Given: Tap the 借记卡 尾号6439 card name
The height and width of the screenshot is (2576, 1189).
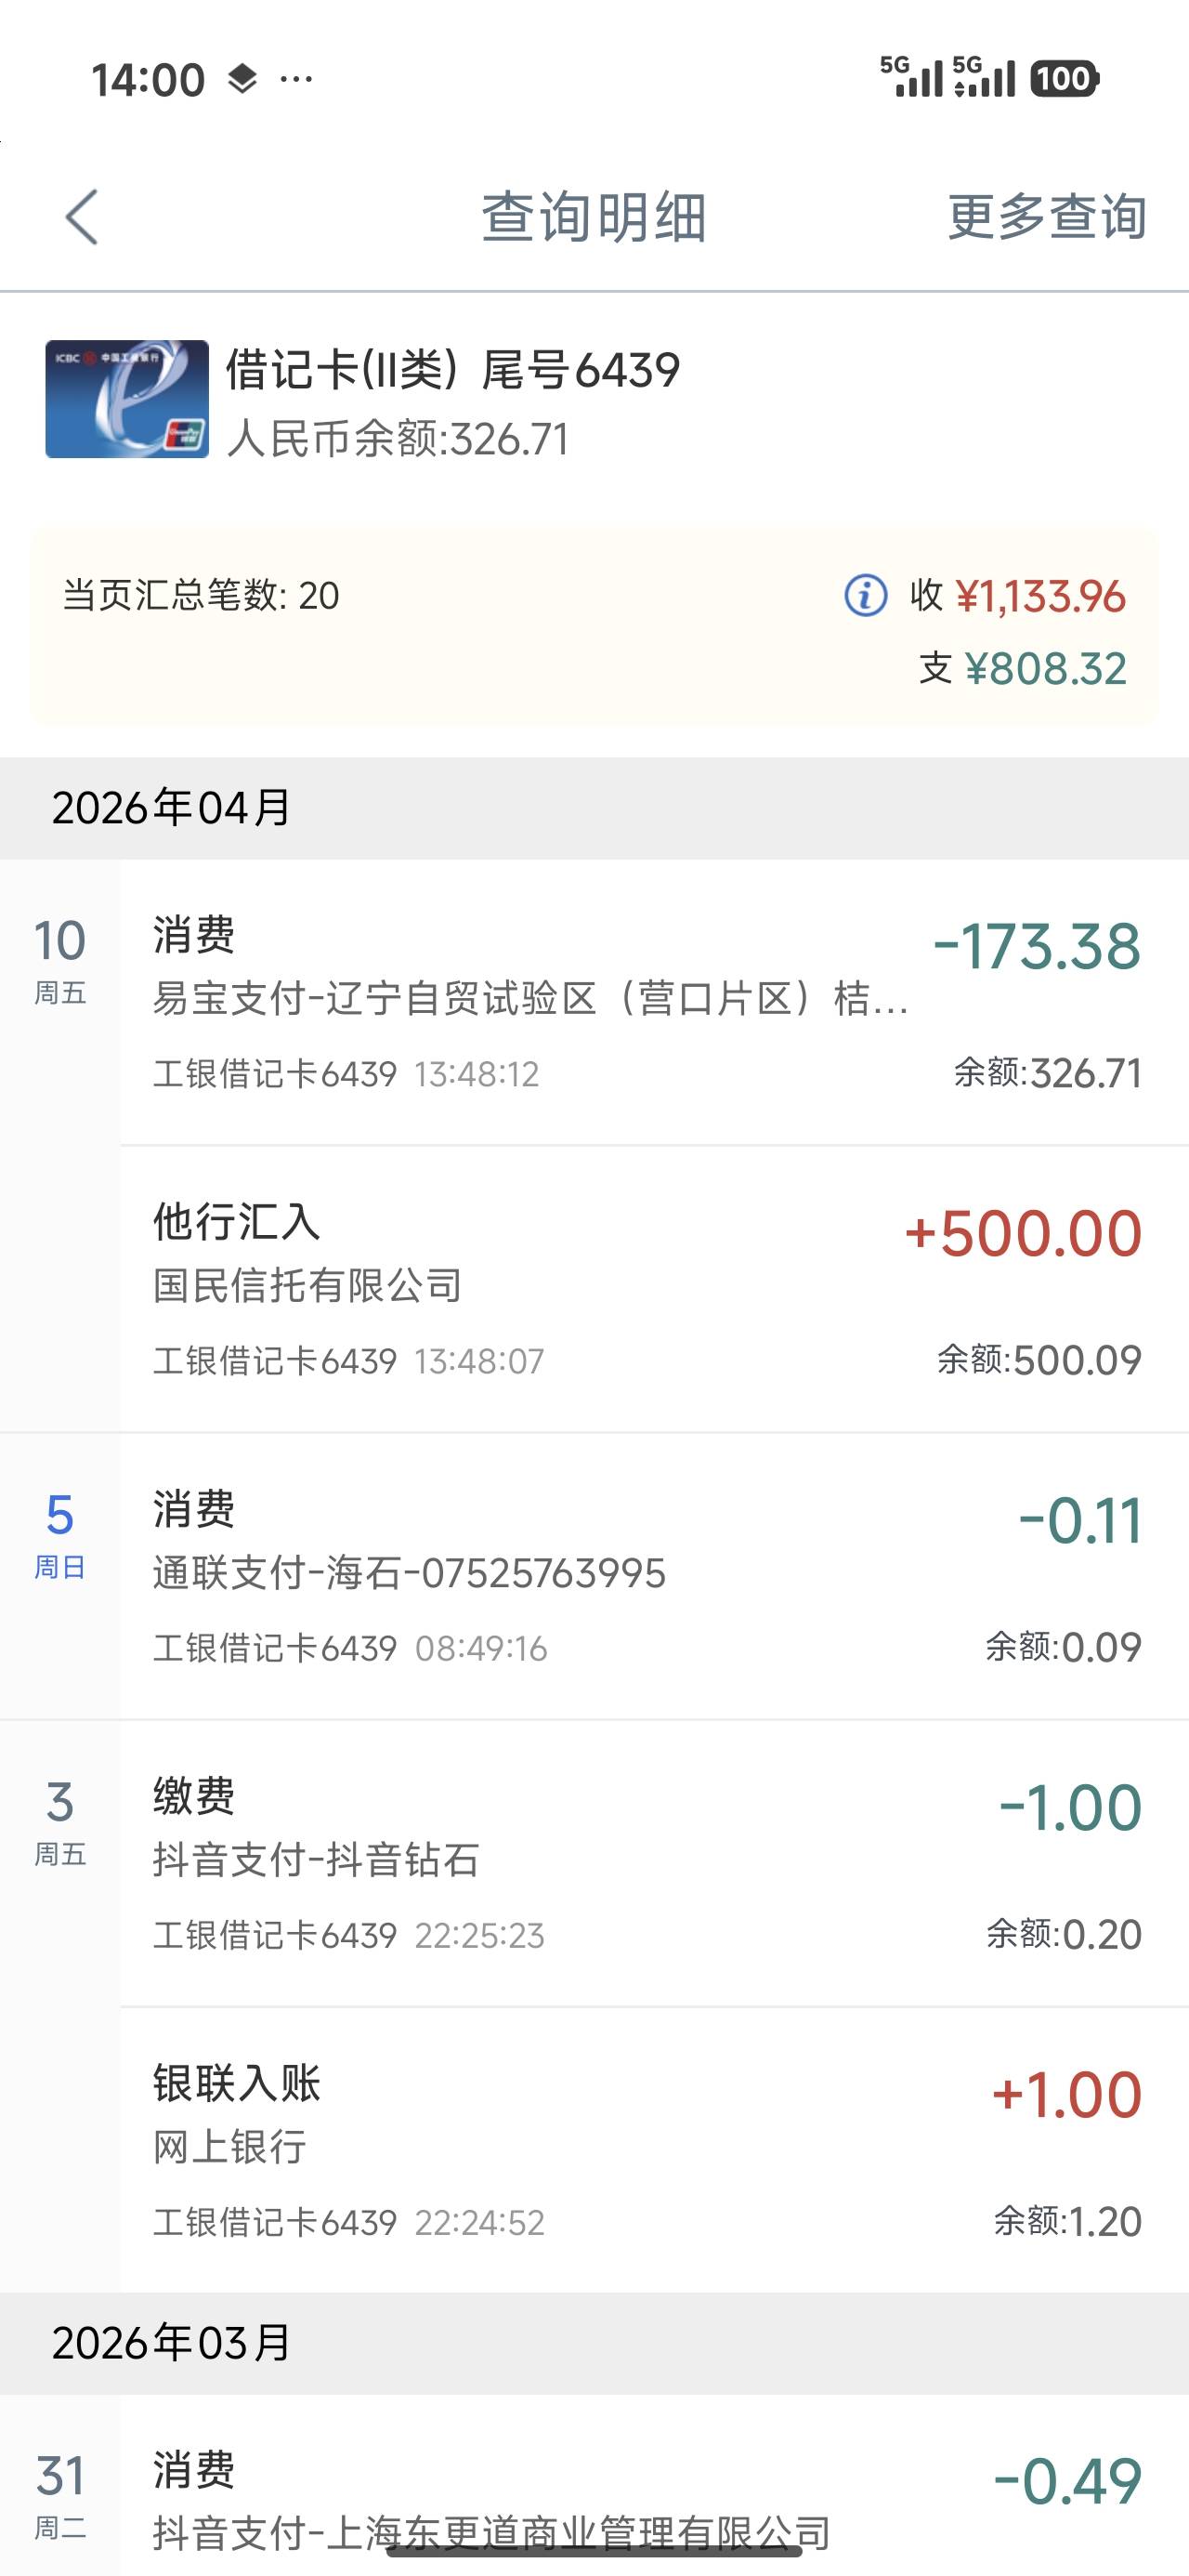Looking at the screenshot, I should pos(452,370).
